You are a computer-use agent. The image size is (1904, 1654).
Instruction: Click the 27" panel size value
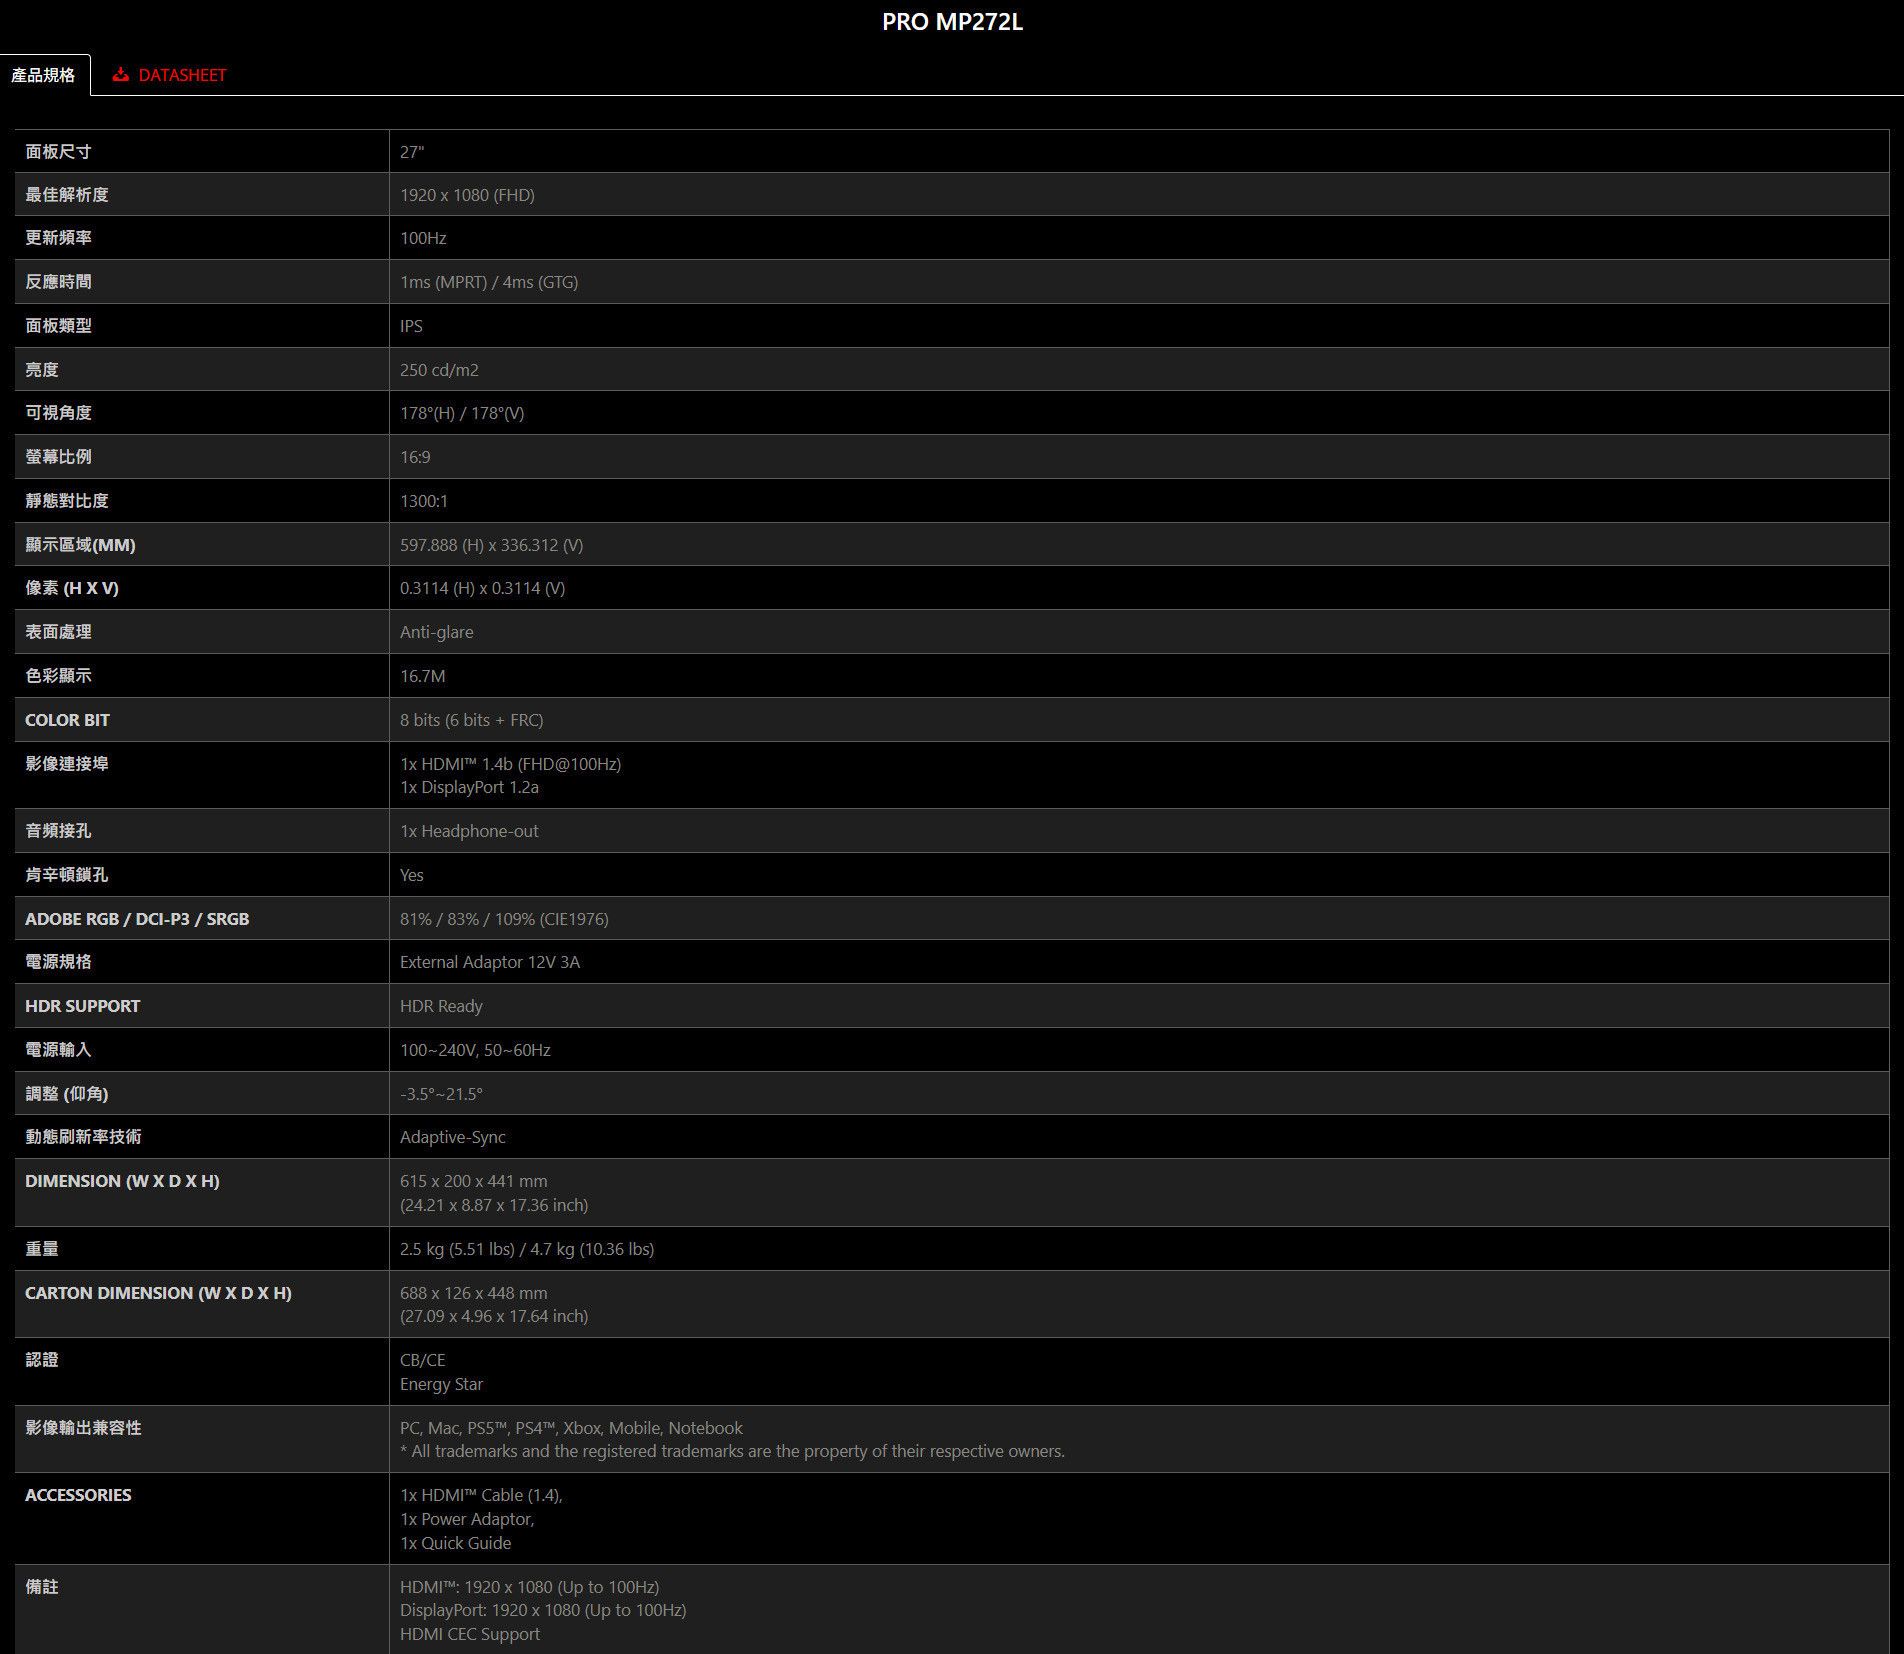click(412, 152)
